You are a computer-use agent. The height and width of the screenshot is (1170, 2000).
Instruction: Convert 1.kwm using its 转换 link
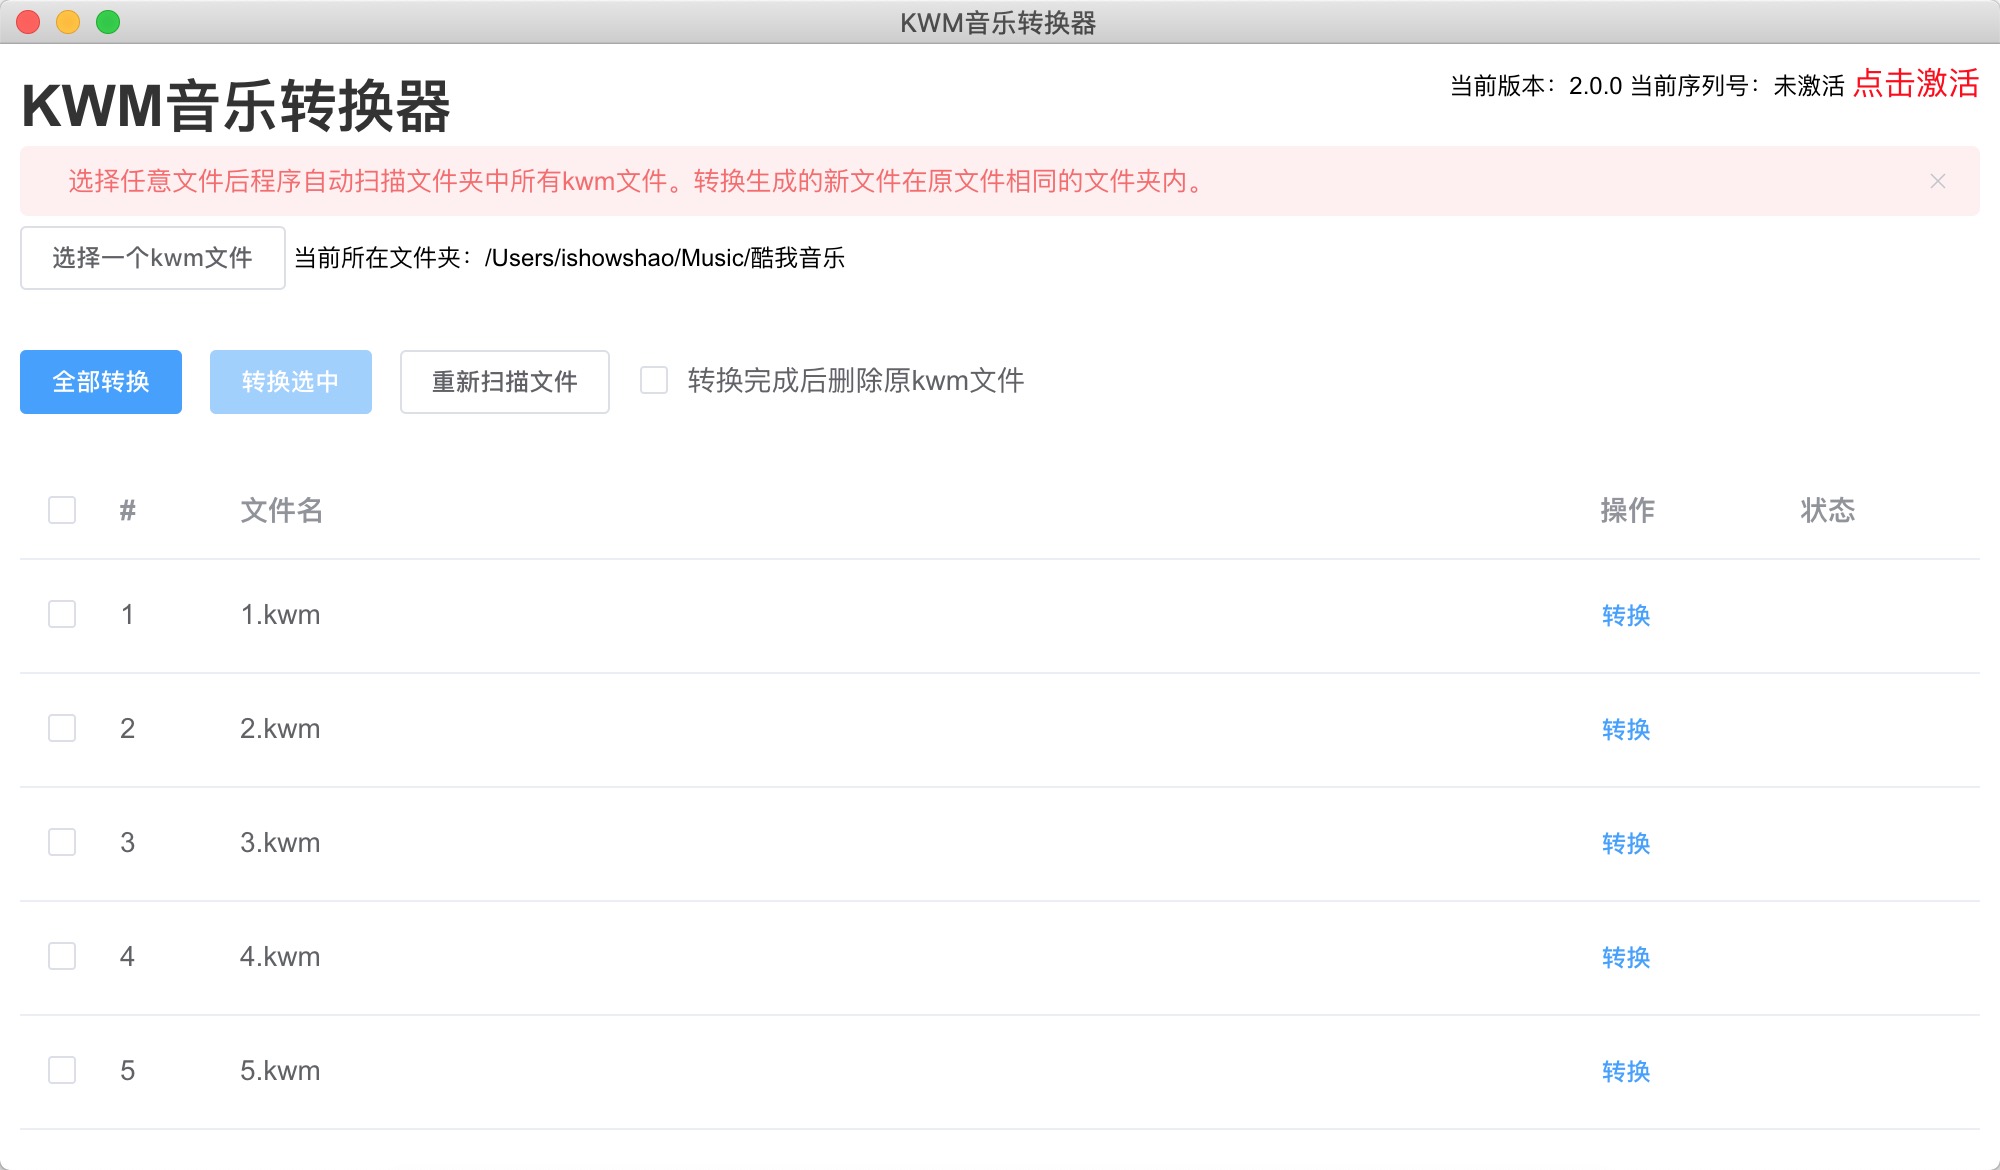pyautogui.click(x=1625, y=615)
